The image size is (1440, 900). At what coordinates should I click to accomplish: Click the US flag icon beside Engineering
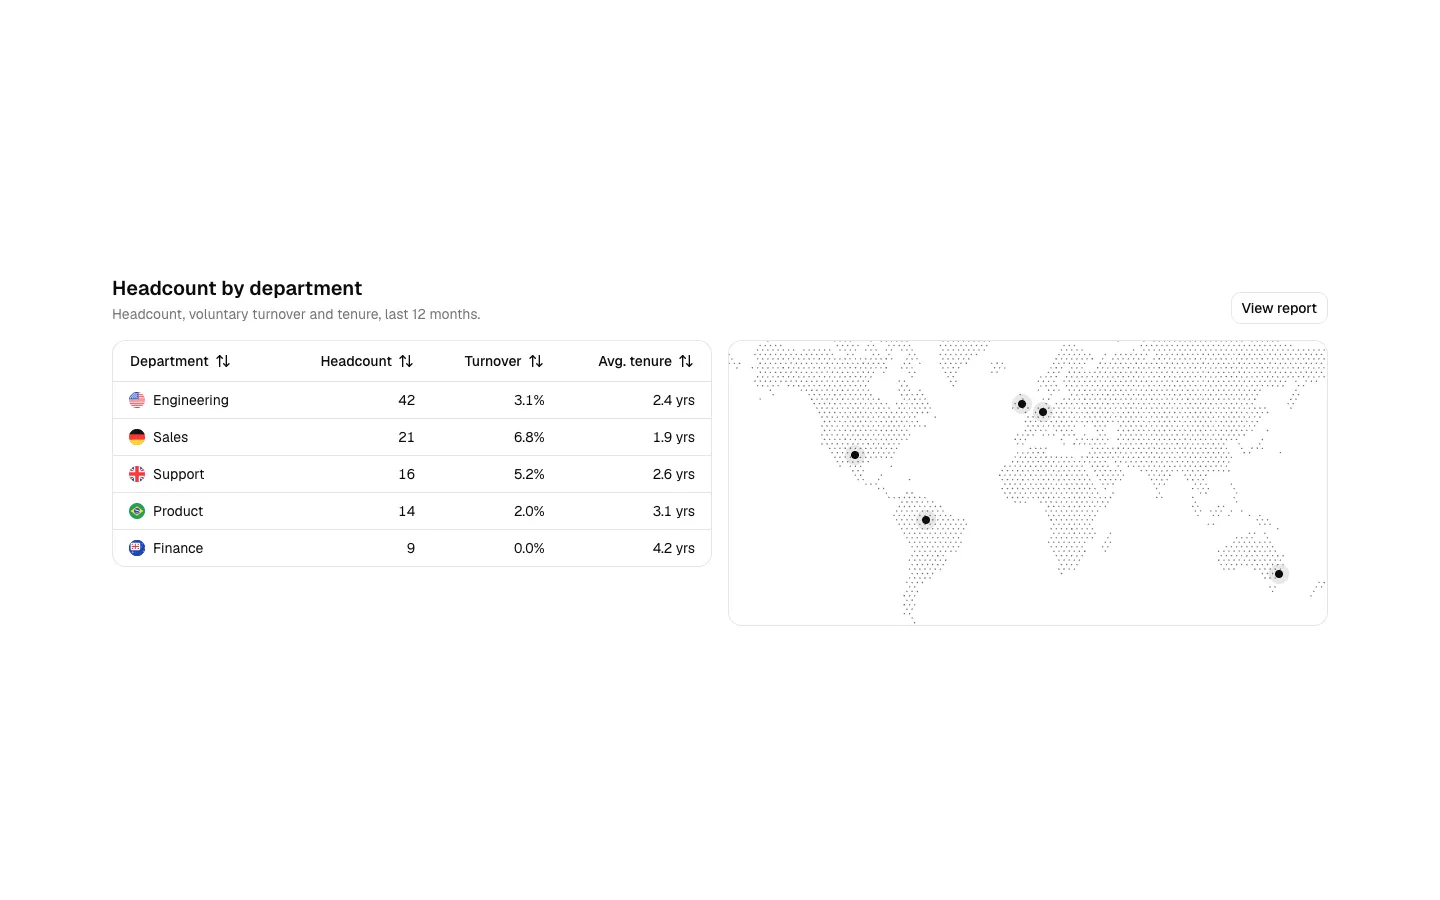[137, 400]
